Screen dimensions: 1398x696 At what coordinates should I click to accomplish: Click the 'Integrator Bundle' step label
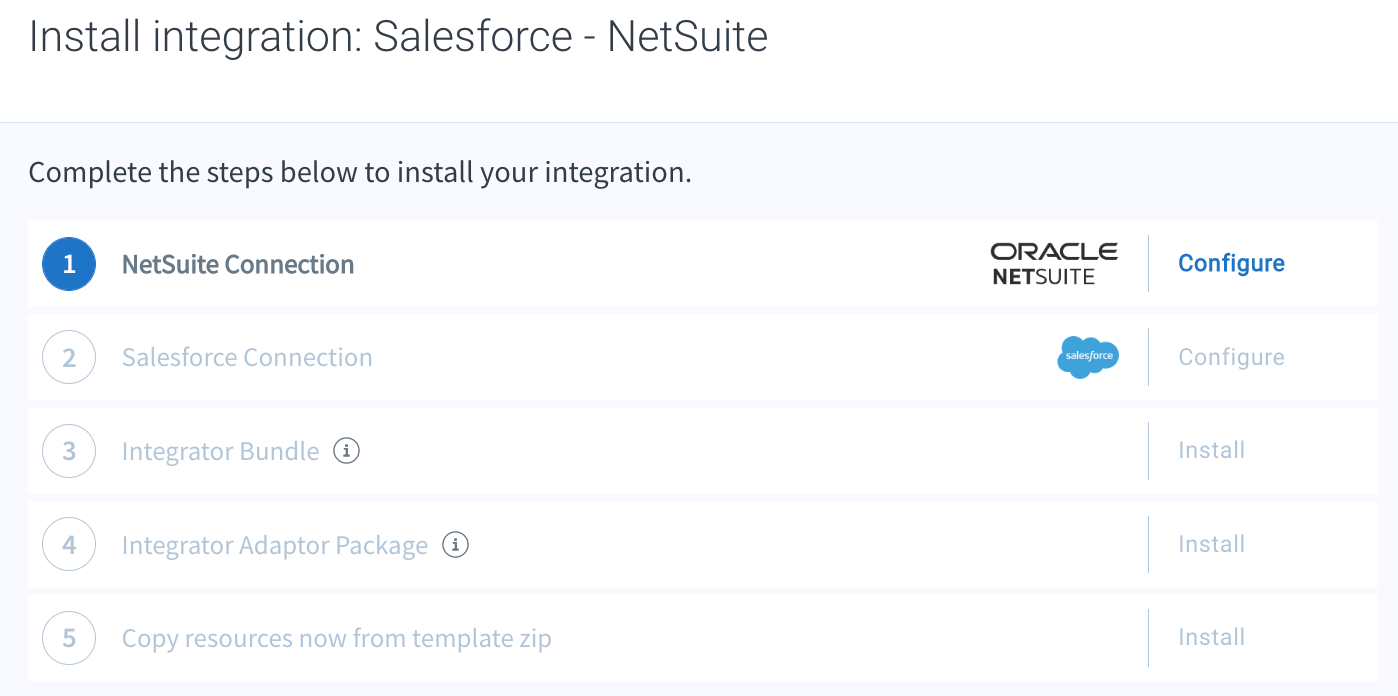click(x=220, y=451)
